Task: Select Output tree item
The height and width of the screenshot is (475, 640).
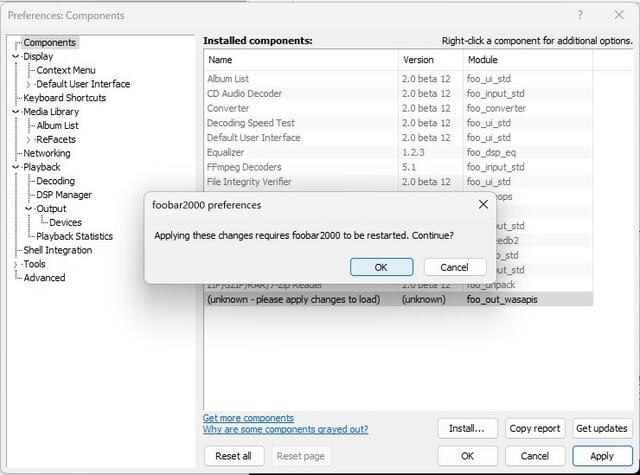Action: coord(51,209)
